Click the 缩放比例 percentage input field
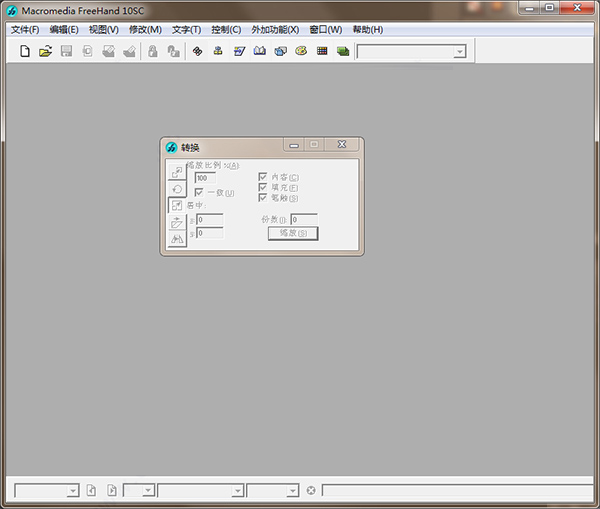Viewport: 600px width, 509px height. coord(205,178)
